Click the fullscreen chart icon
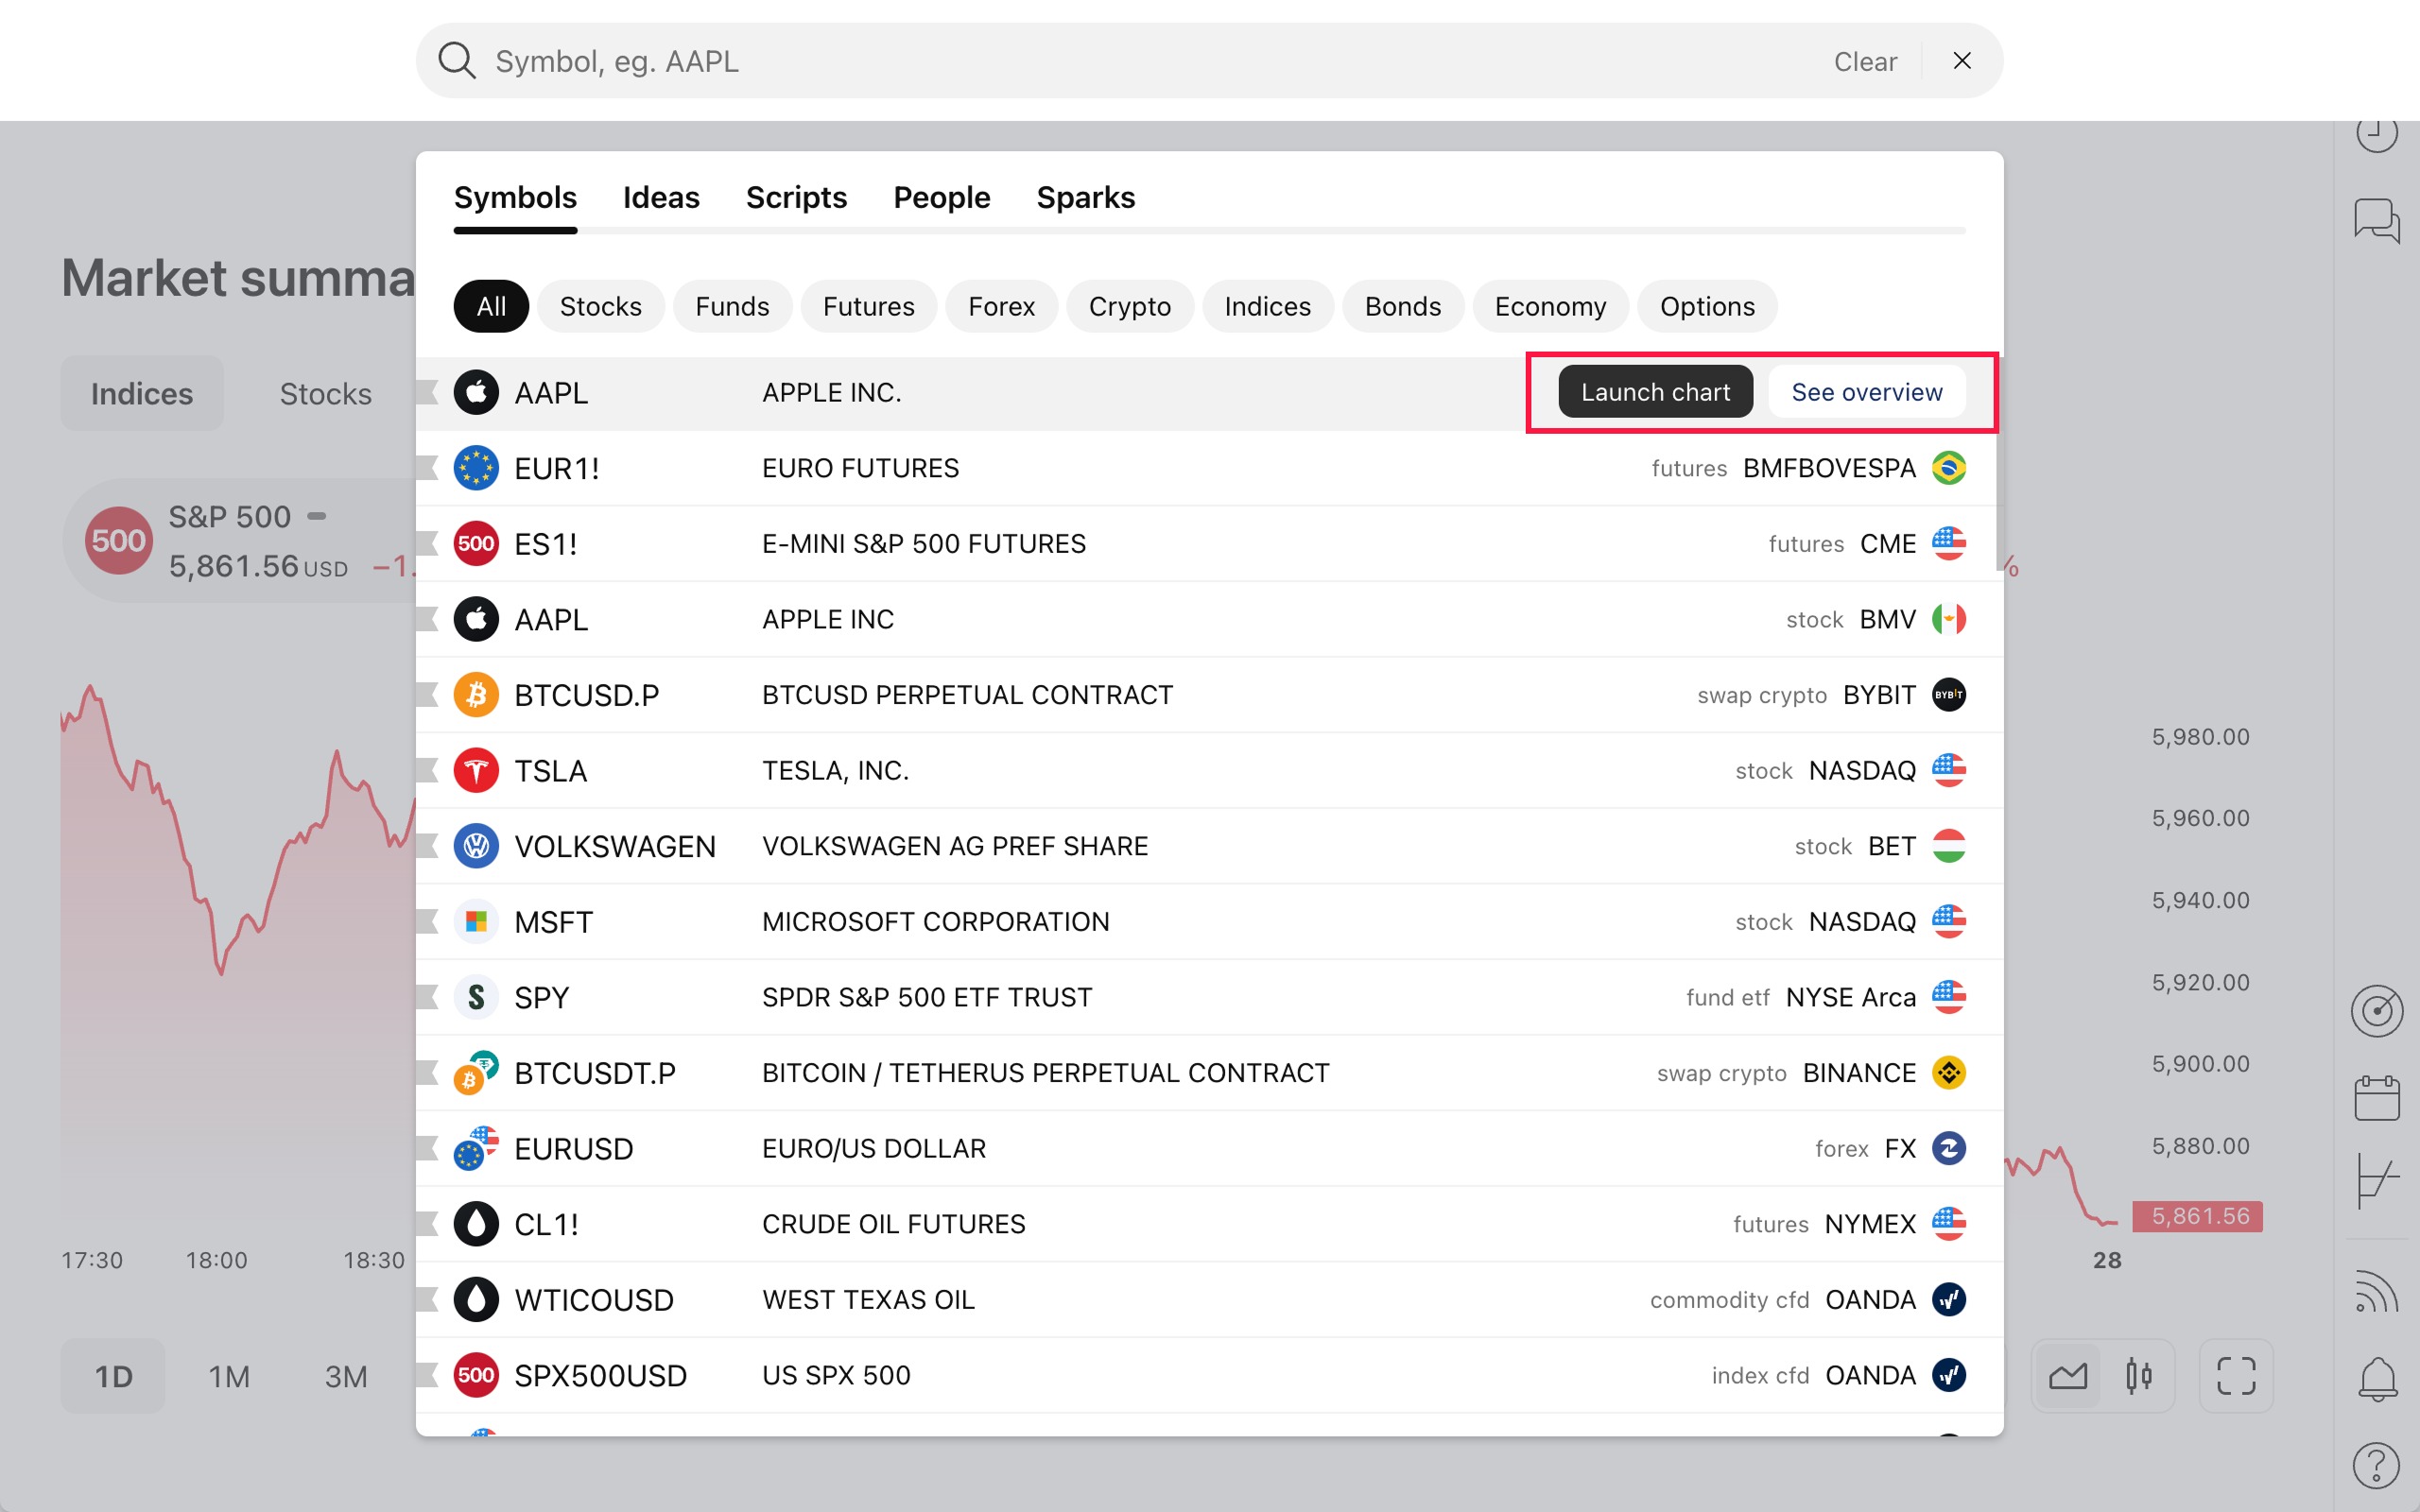The width and height of the screenshot is (2420, 1512). coord(2236,1376)
